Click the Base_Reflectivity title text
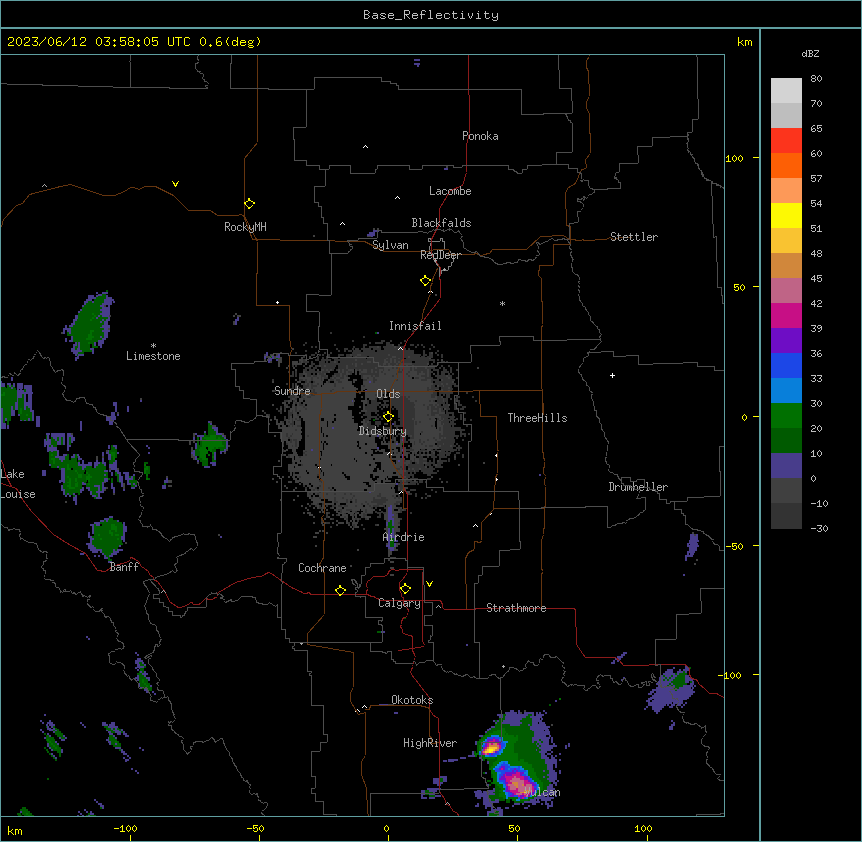Viewport: 862px width, 842px height. click(x=431, y=15)
